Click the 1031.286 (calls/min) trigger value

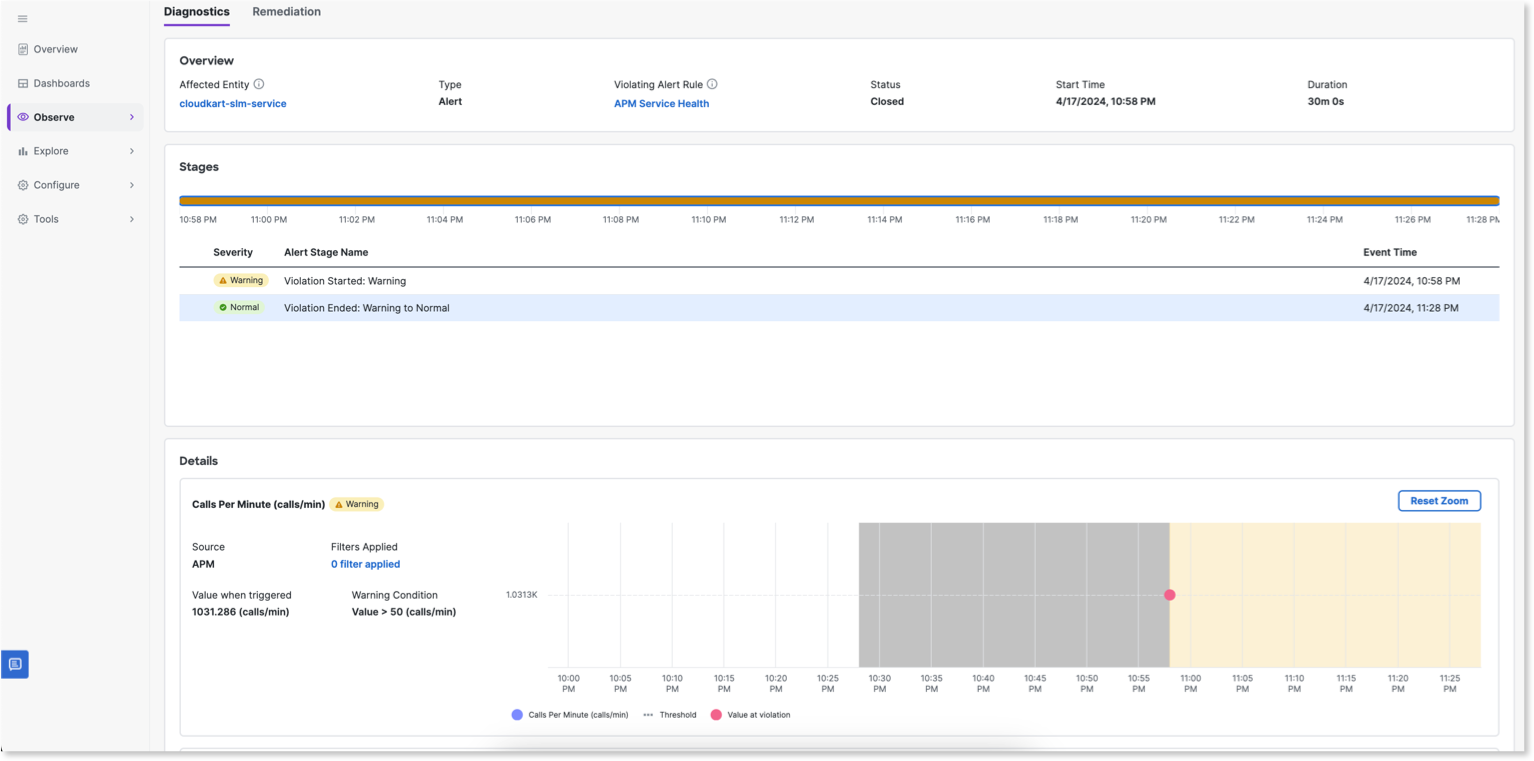click(241, 612)
